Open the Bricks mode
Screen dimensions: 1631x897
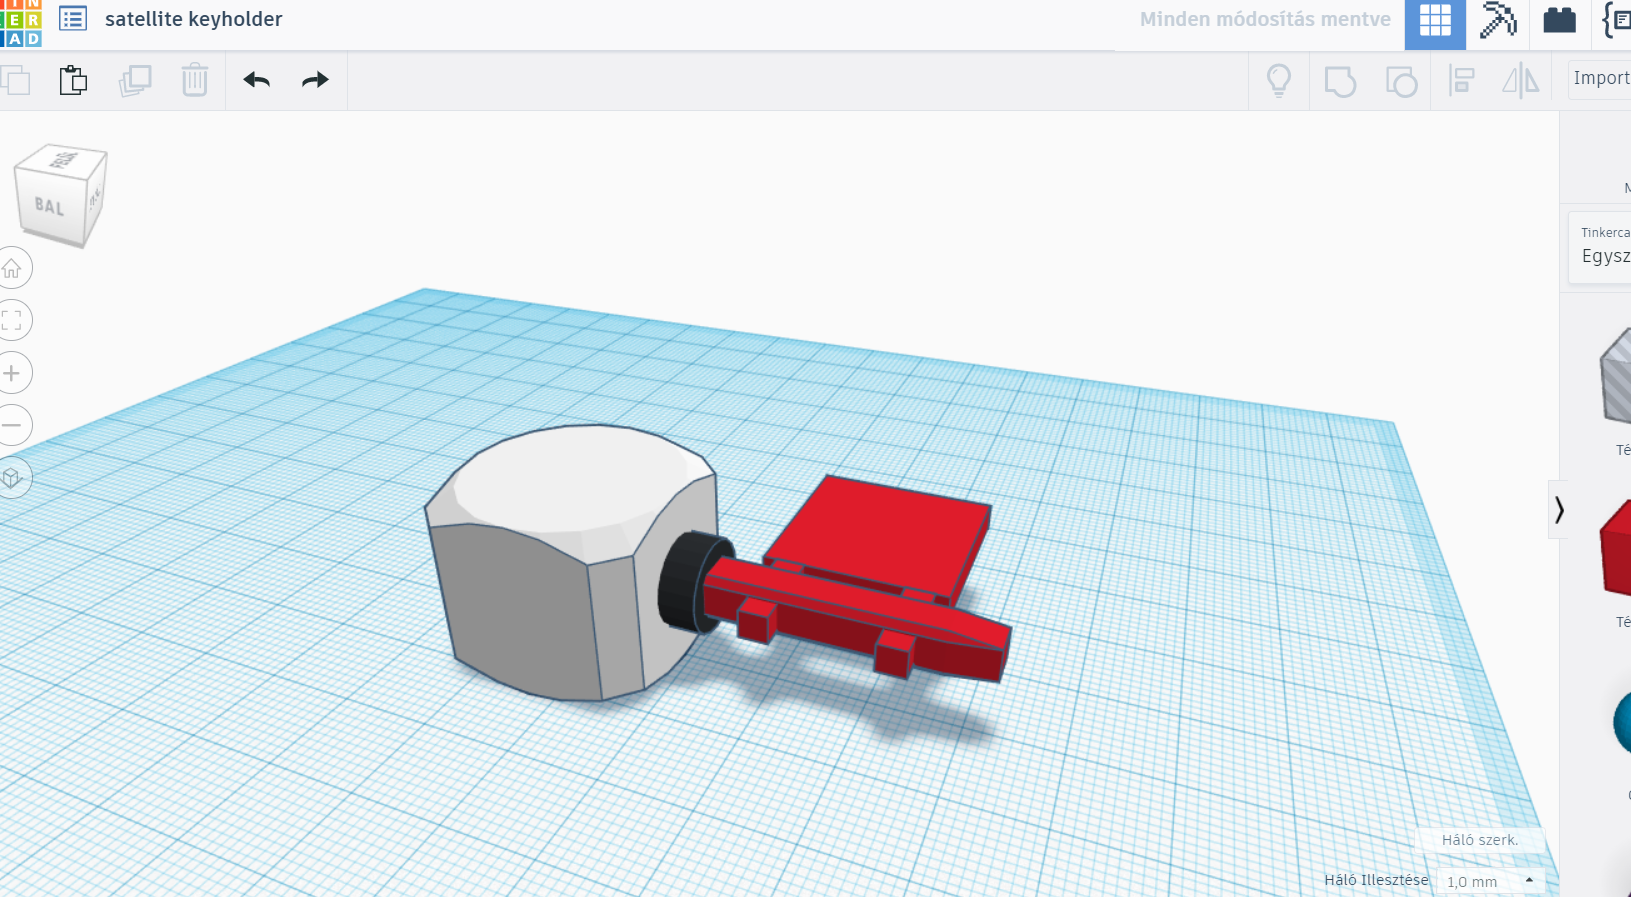(1559, 20)
